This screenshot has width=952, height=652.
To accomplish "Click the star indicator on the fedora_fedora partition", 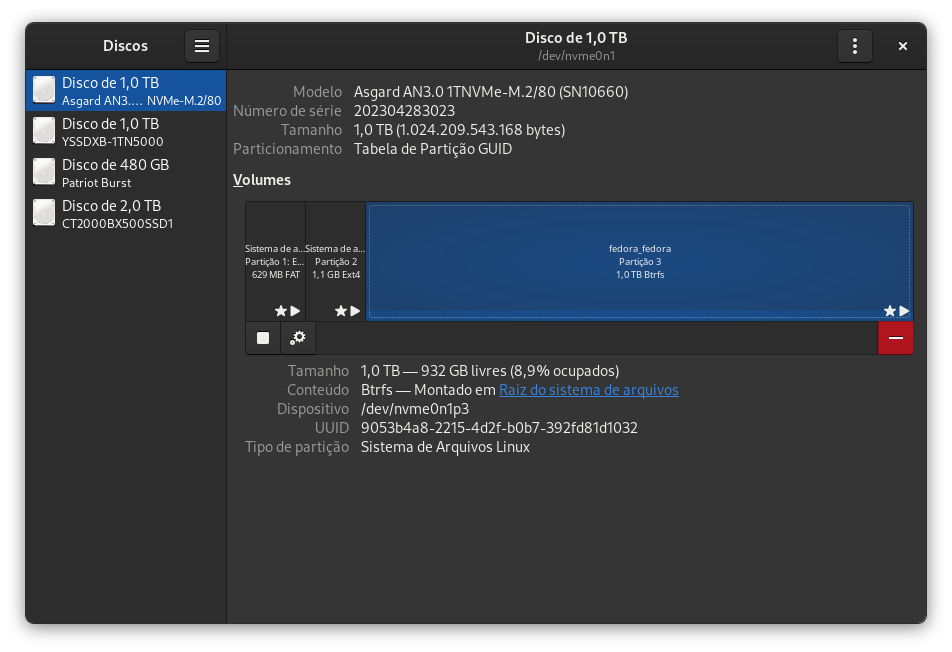I will click(x=888, y=310).
